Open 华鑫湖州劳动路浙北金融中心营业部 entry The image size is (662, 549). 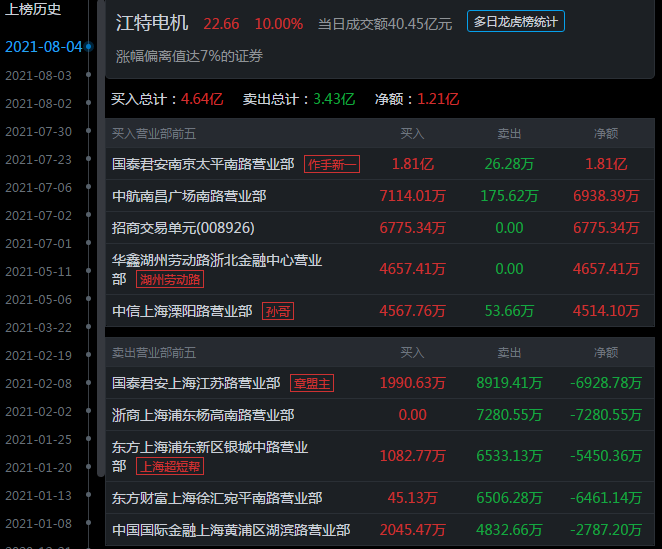tap(380, 269)
